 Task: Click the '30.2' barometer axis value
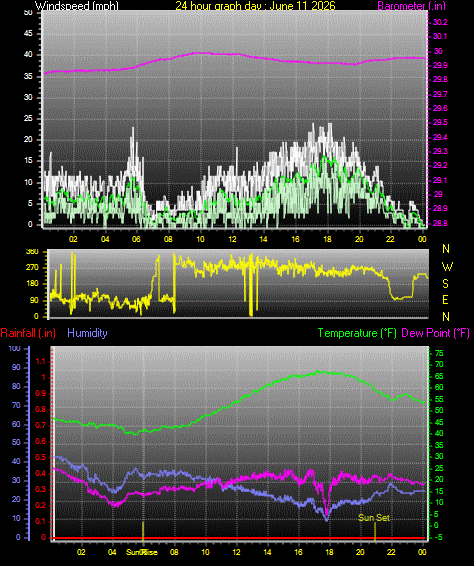pyautogui.click(x=440, y=22)
